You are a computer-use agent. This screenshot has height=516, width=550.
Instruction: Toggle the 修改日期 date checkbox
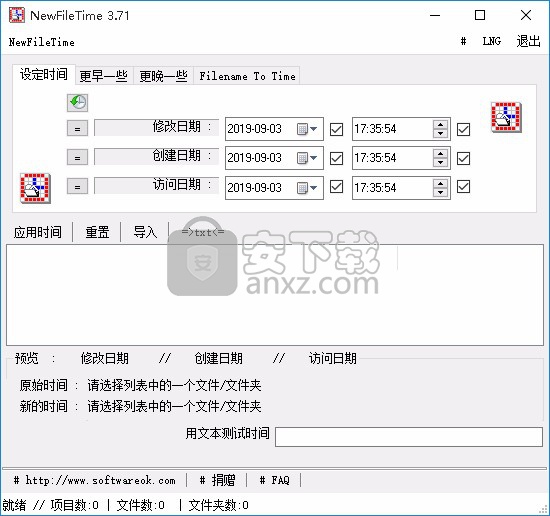point(336,129)
